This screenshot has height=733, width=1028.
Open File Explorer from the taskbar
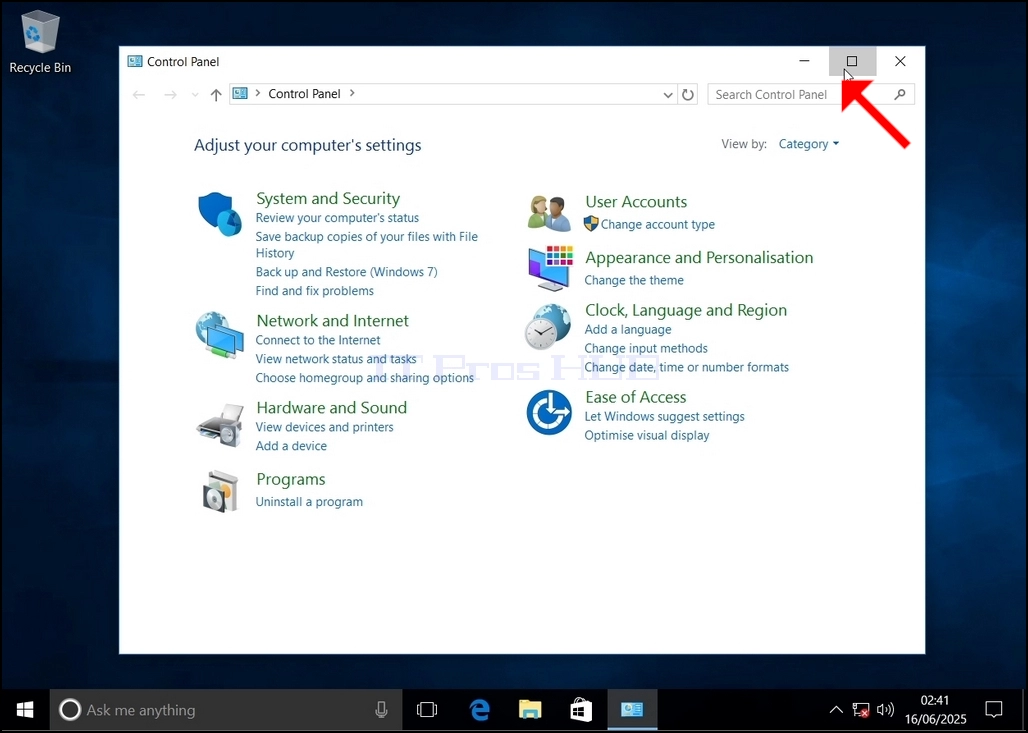tap(530, 709)
